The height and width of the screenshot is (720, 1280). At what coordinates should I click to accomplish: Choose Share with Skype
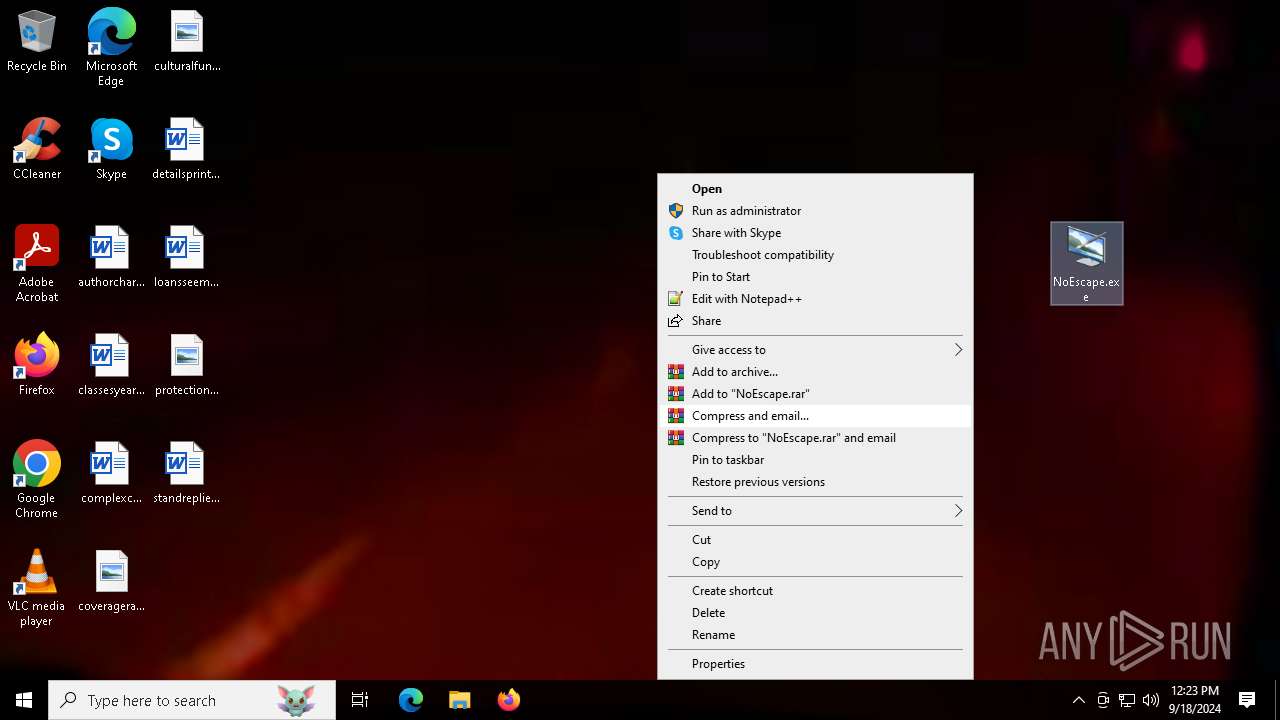pyautogui.click(x=815, y=233)
